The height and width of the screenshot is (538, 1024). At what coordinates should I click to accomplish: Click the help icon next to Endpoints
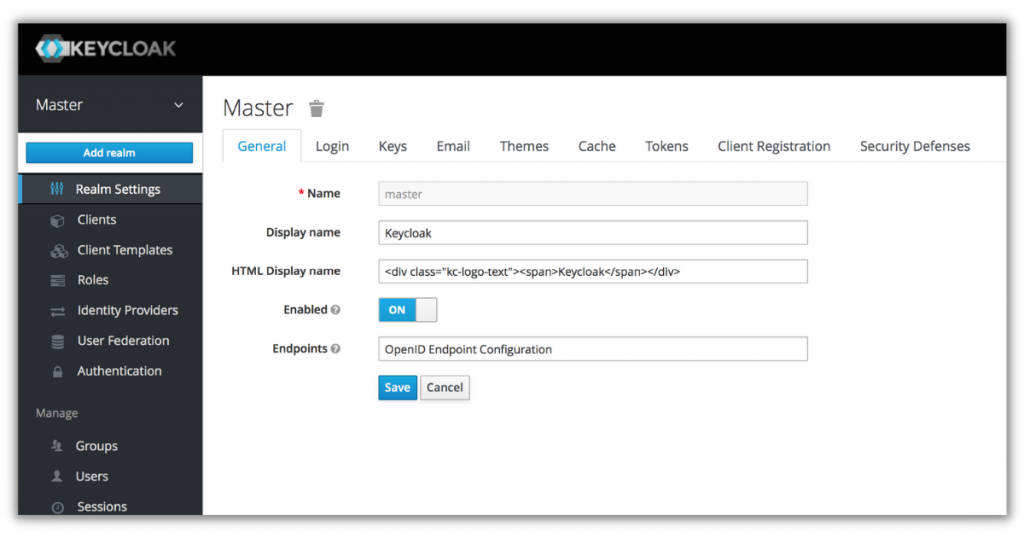(336, 349)
